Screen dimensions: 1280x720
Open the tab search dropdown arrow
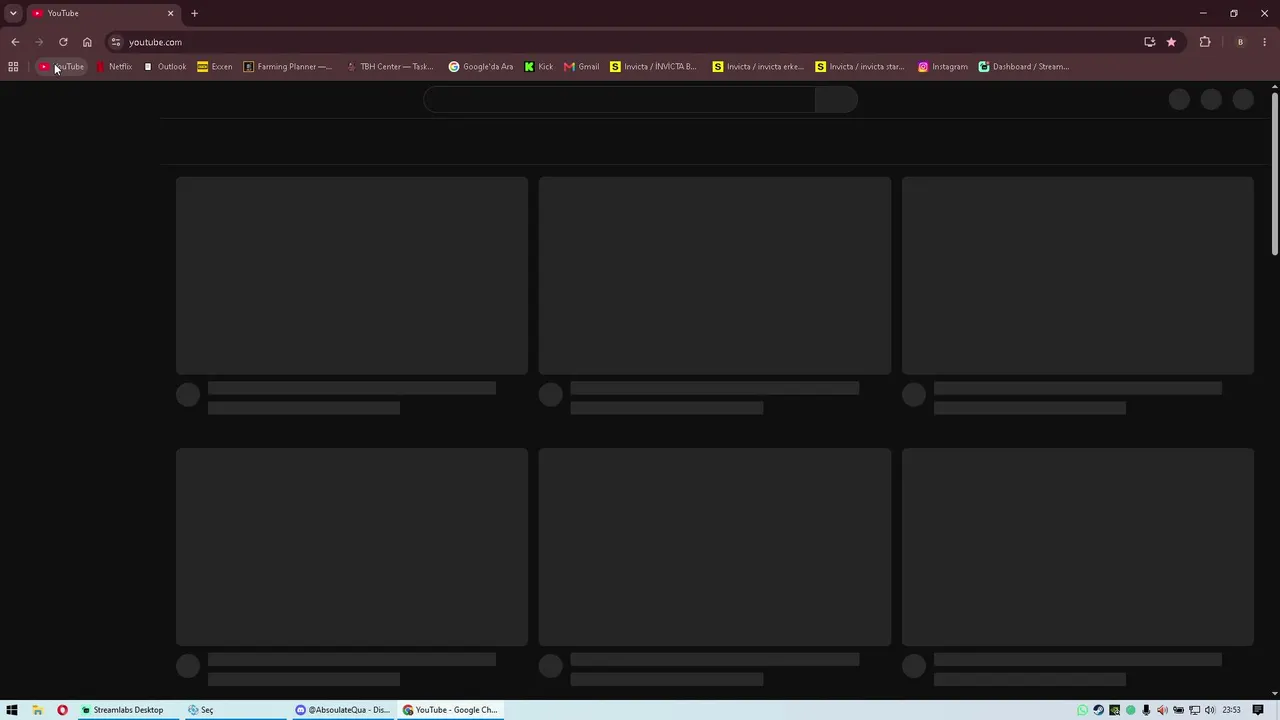click(13, 13)
